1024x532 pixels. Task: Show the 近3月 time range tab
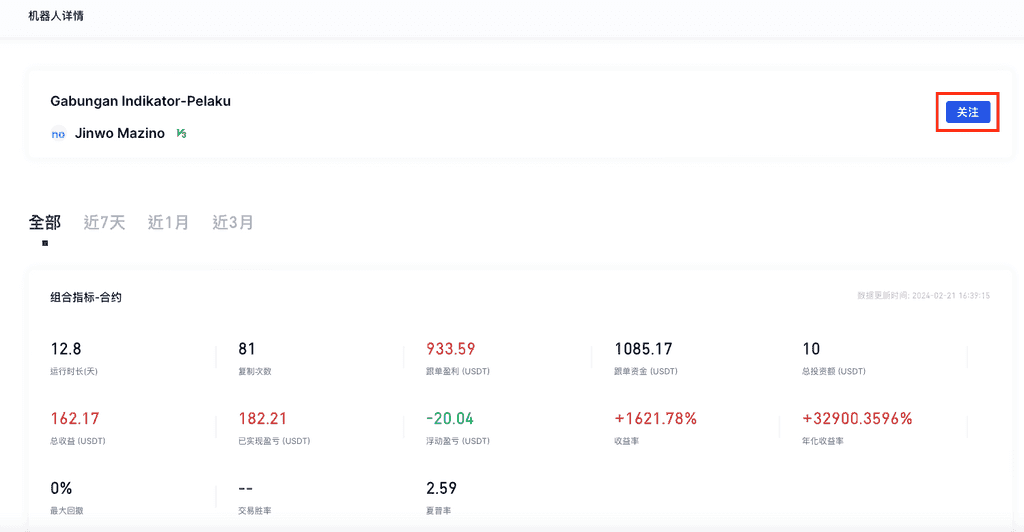click(232, 222)
